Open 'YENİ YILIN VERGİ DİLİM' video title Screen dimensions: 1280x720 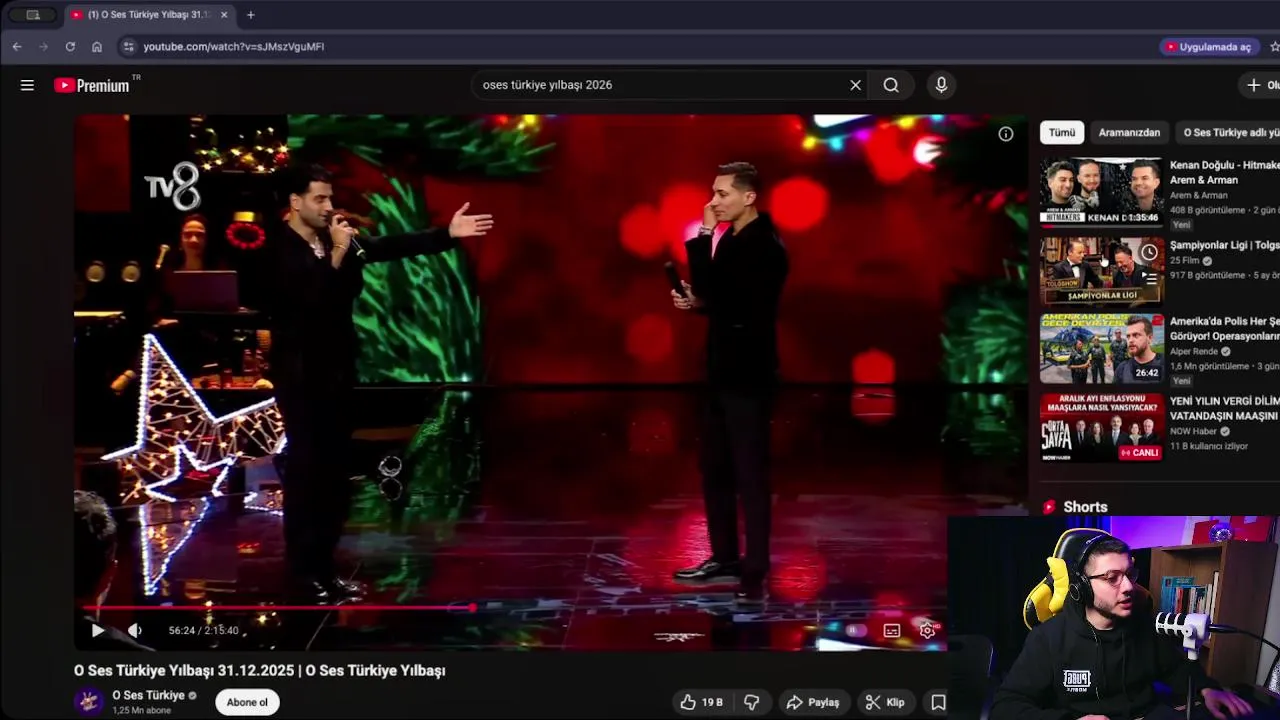[1225, 408]
